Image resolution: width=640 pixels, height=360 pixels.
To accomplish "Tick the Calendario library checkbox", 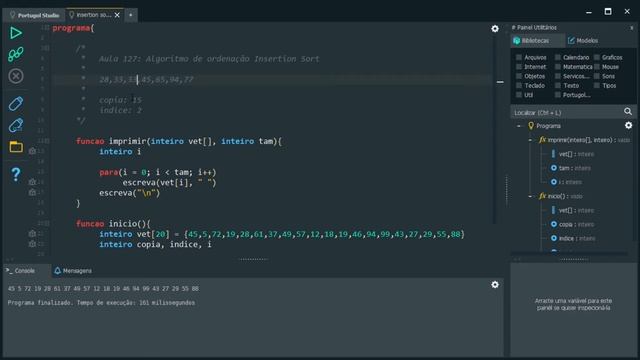I will click(x=558, y=57).
